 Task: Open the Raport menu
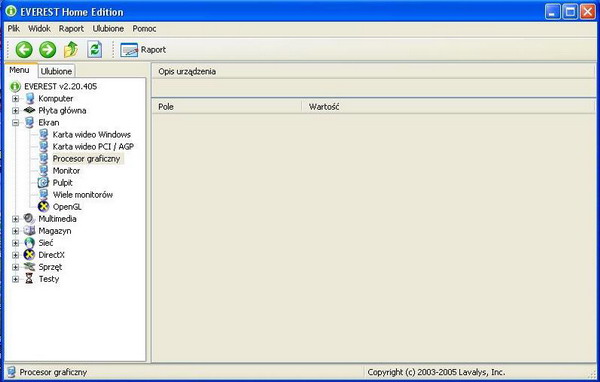pos(71,29)
